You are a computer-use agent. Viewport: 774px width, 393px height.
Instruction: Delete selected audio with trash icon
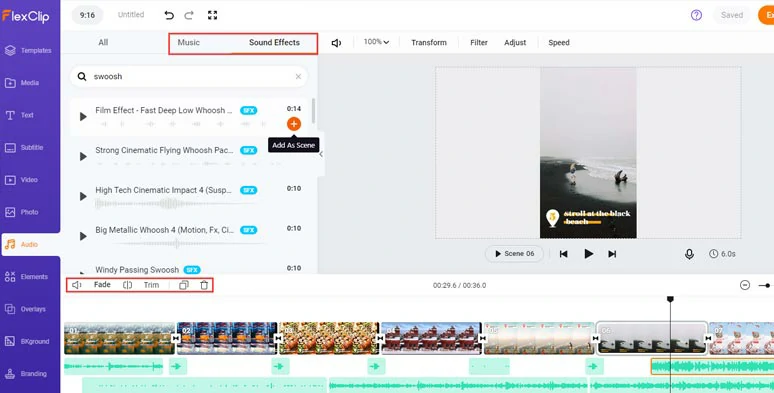(204, 285)
